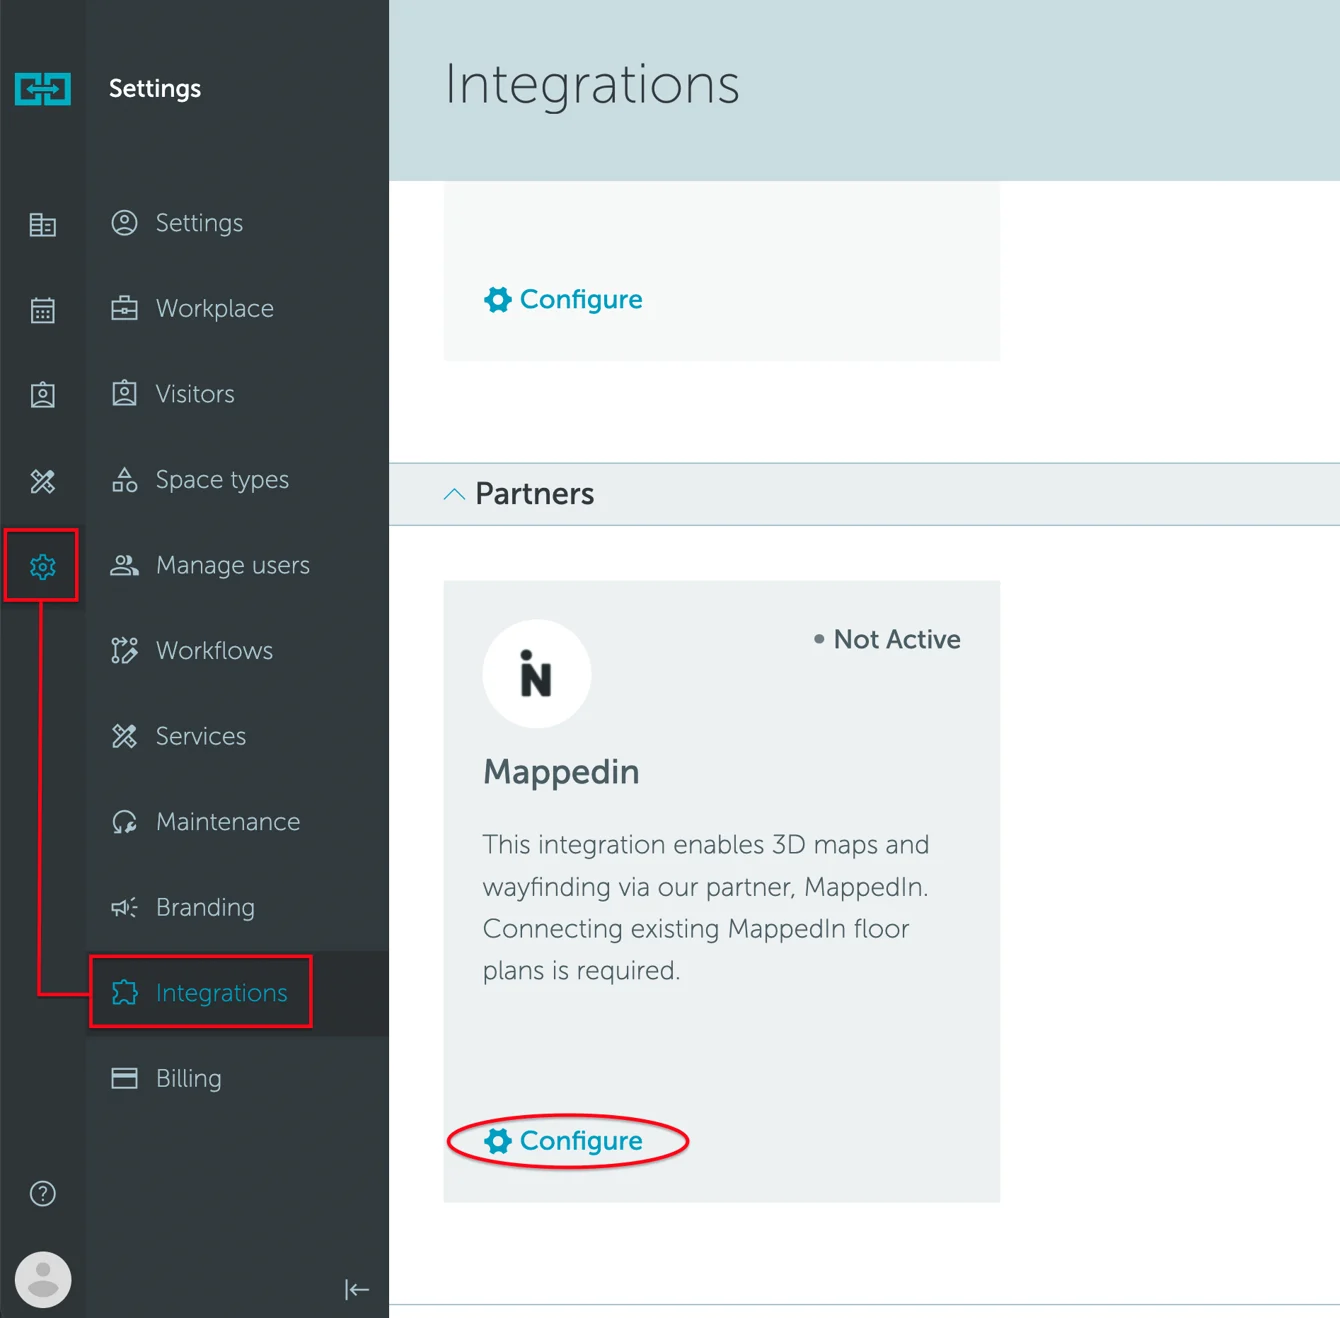The image size is (1340, 1318).
Task: Select the visitor badge icon in the left rail
Action: [42, 394]
